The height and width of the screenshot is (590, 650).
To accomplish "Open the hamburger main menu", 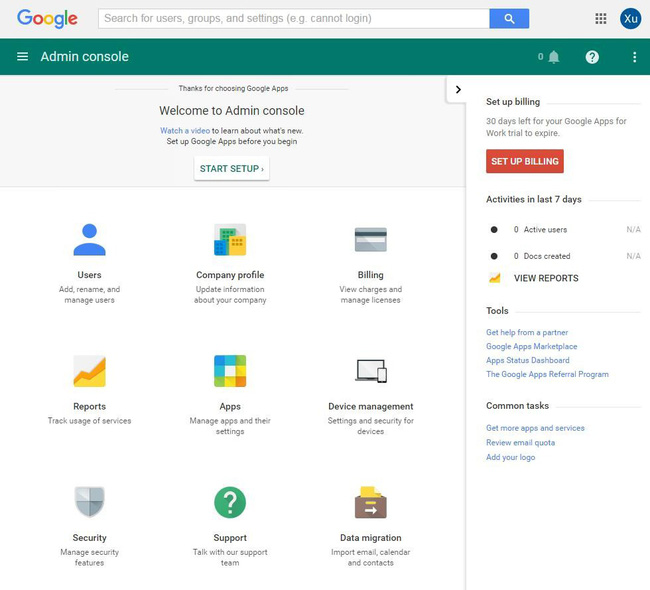I will 22,56.
